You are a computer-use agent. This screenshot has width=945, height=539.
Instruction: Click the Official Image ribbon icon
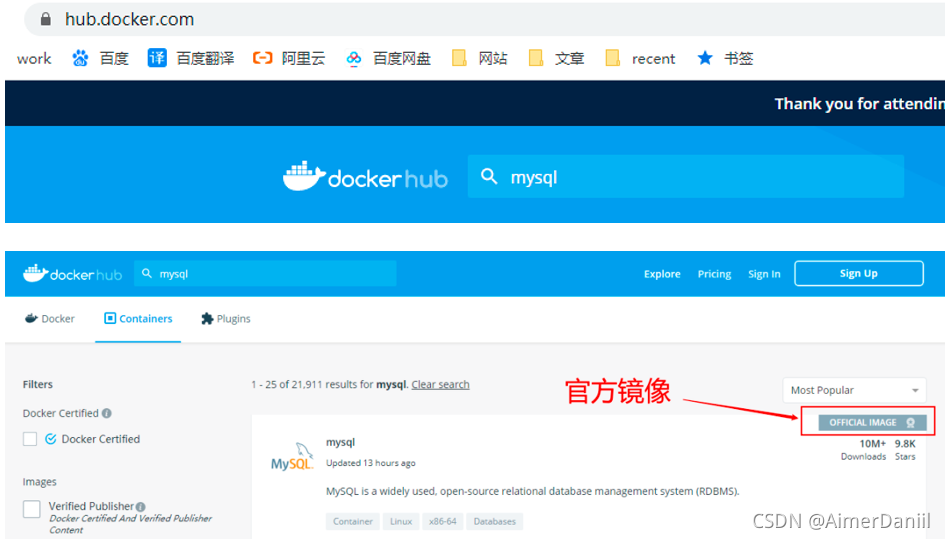click(x=911, y=423)
